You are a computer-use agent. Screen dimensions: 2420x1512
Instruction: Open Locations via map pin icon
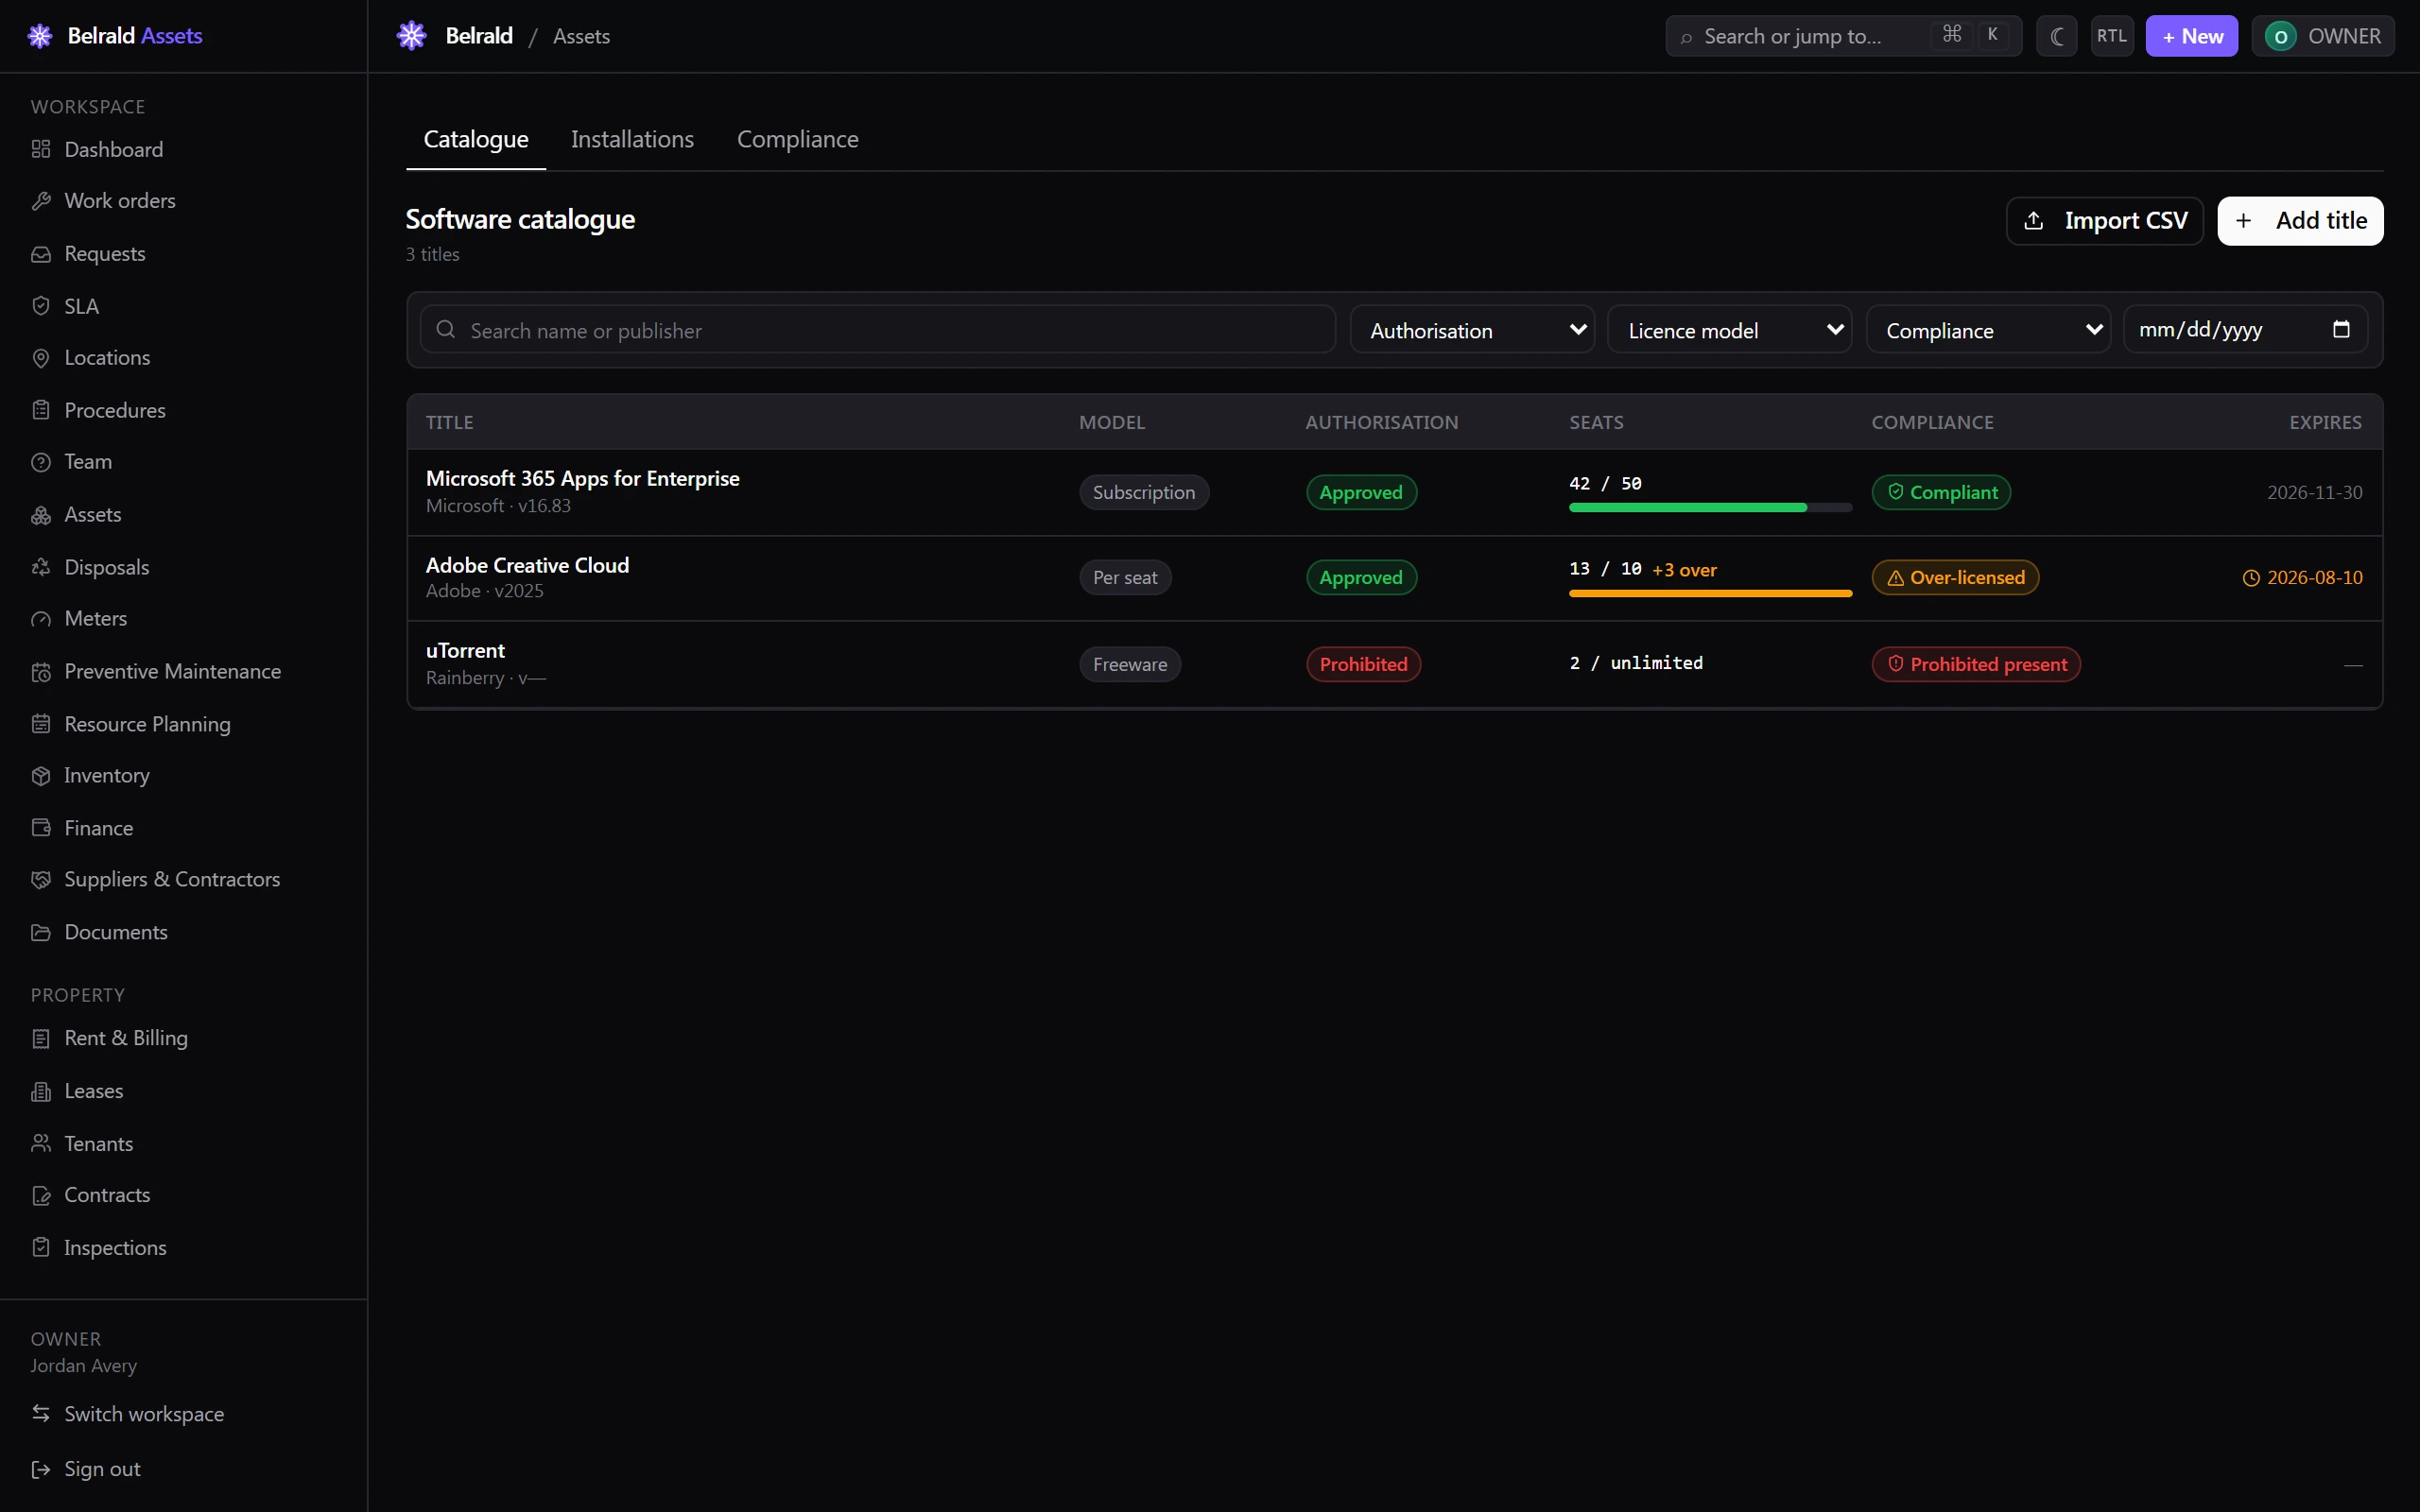click(41, 358)
